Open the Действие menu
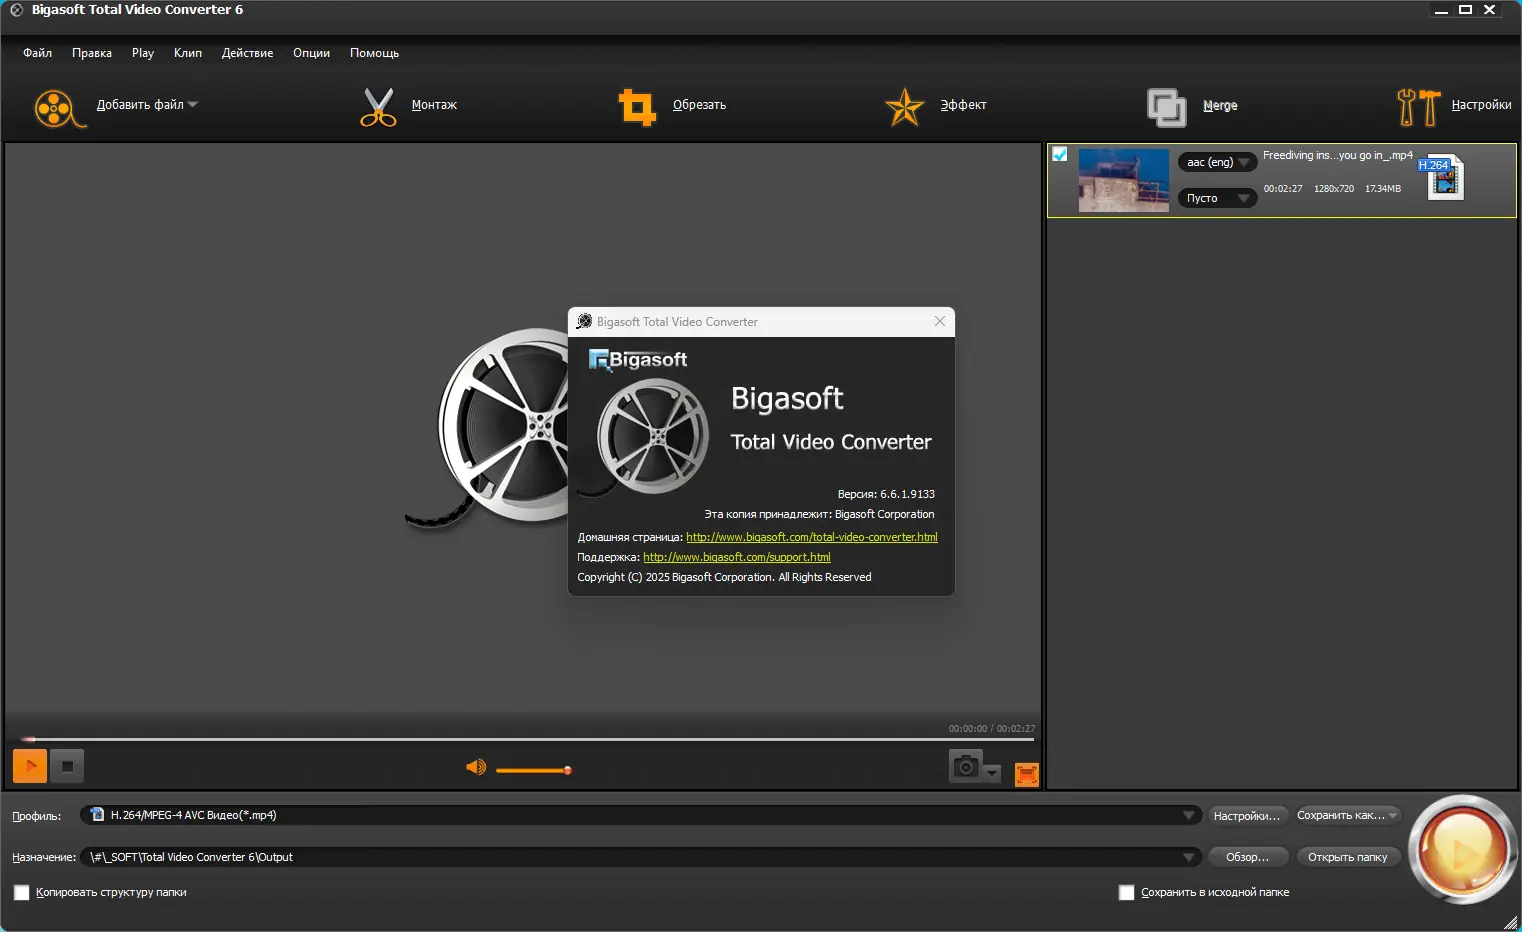Viewport: 1522px width, 932px height. pyautogui.click(x=247, y=53)
